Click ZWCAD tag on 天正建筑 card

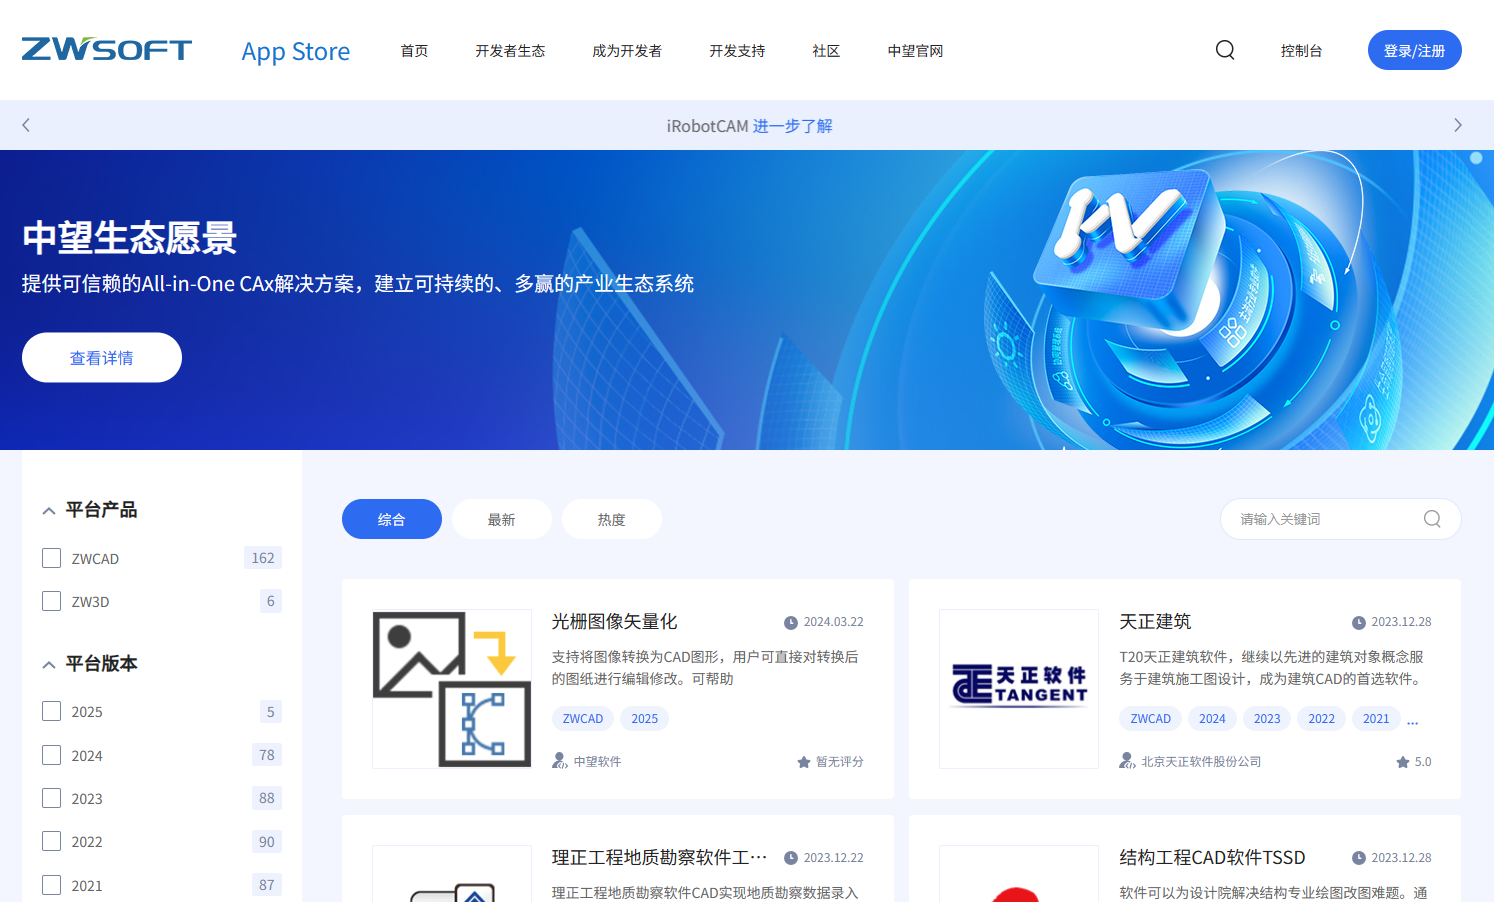tap(1151, 719)
